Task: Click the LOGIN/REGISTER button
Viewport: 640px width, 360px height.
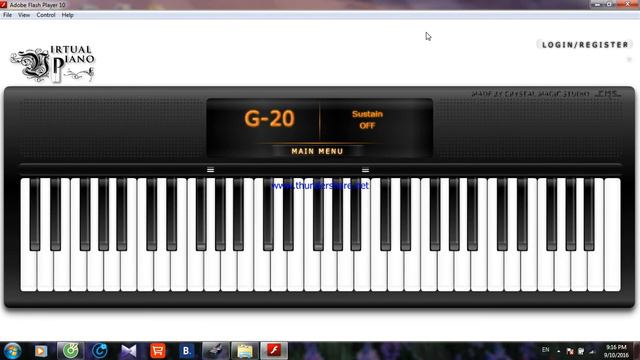Action: click(x=585, y=44)
